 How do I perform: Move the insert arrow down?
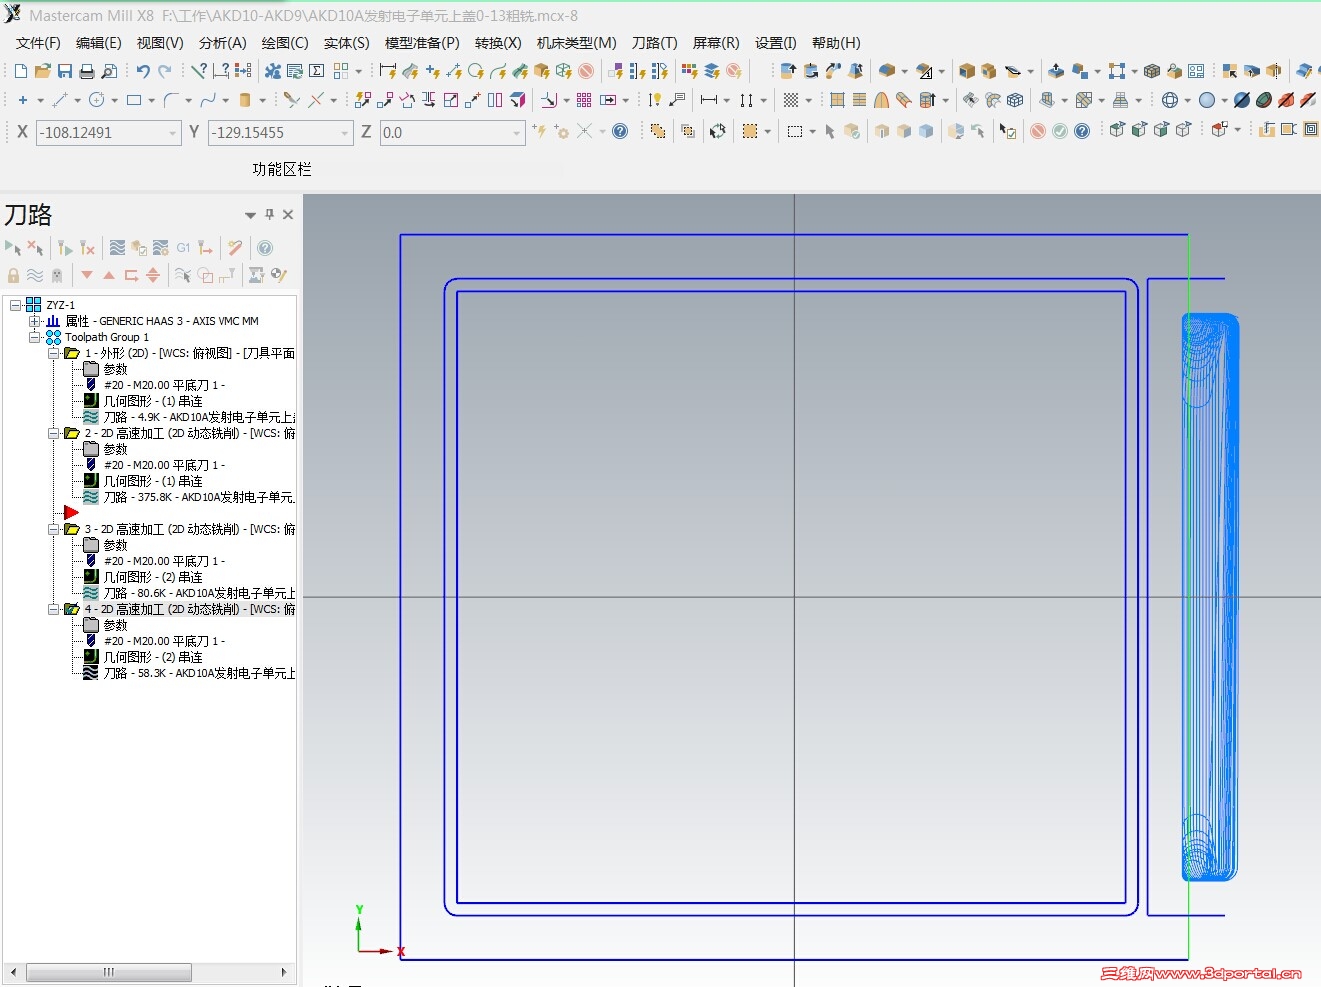[87, 275]
